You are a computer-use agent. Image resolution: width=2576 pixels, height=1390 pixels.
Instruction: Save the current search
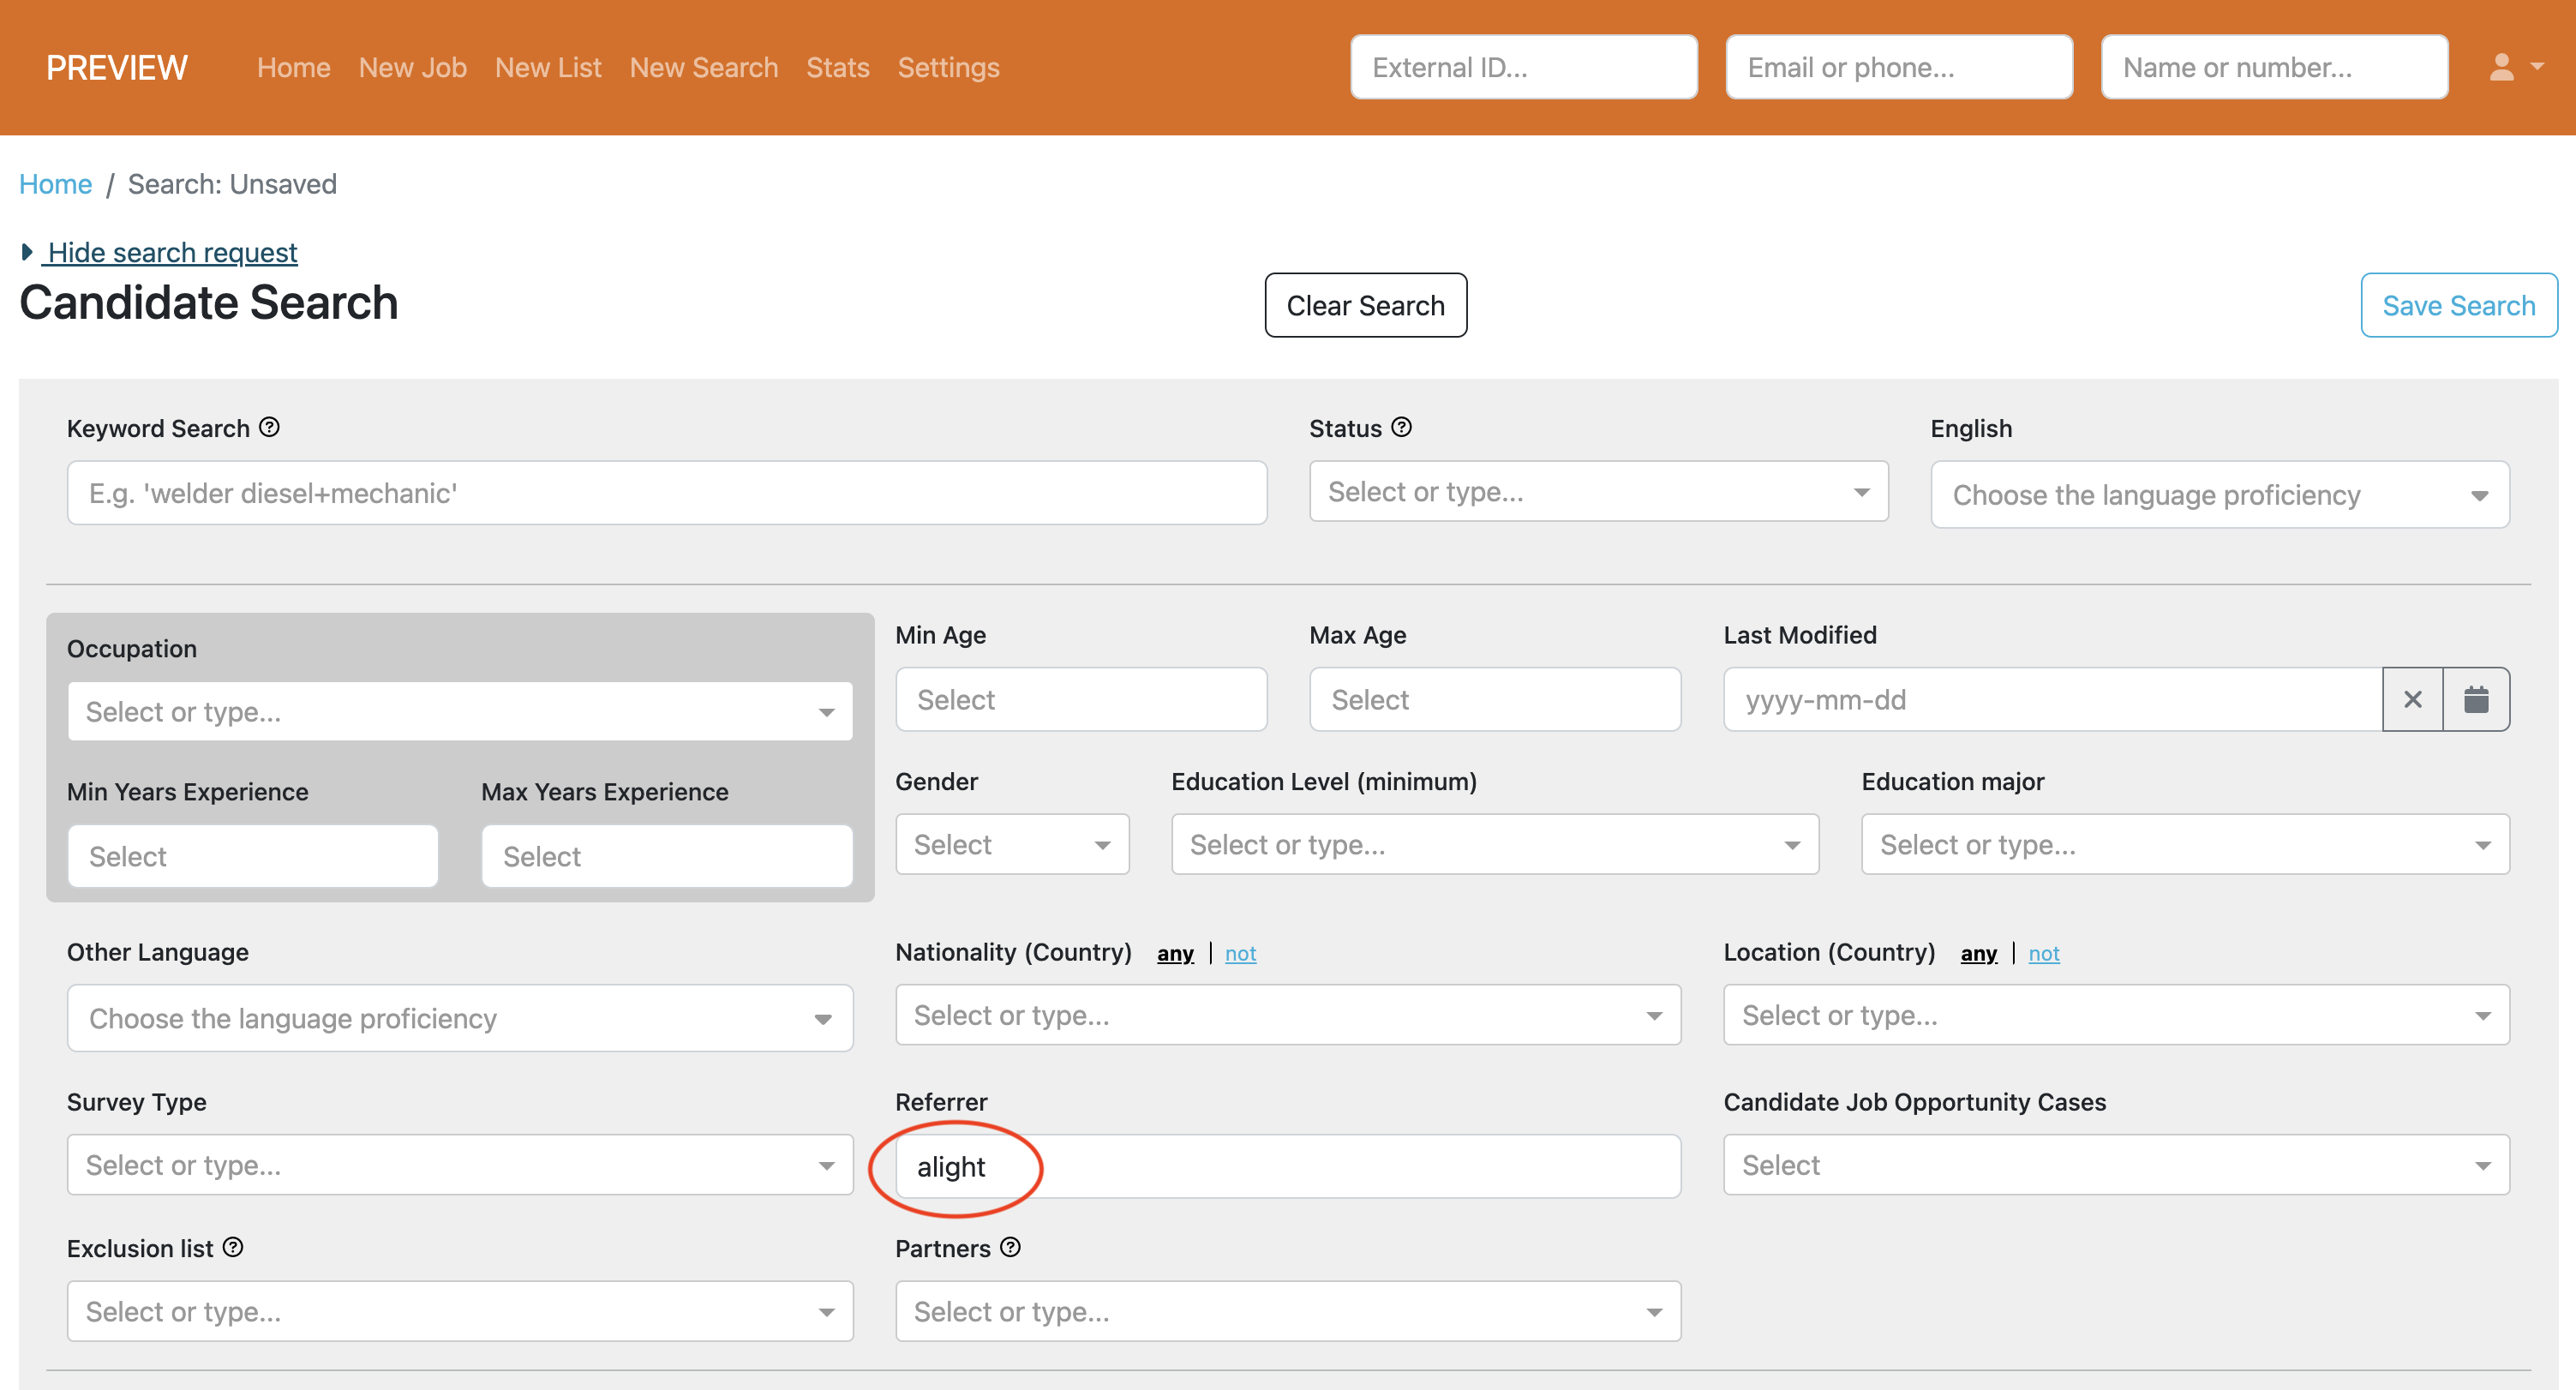[2459, 305]
